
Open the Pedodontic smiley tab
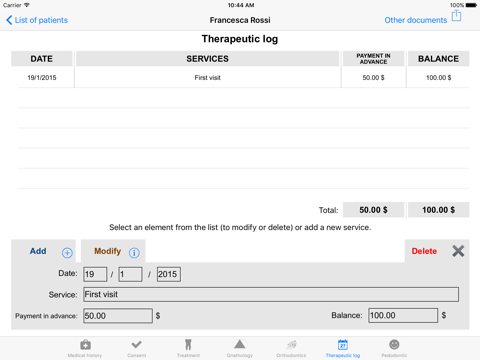coord(394,348)
